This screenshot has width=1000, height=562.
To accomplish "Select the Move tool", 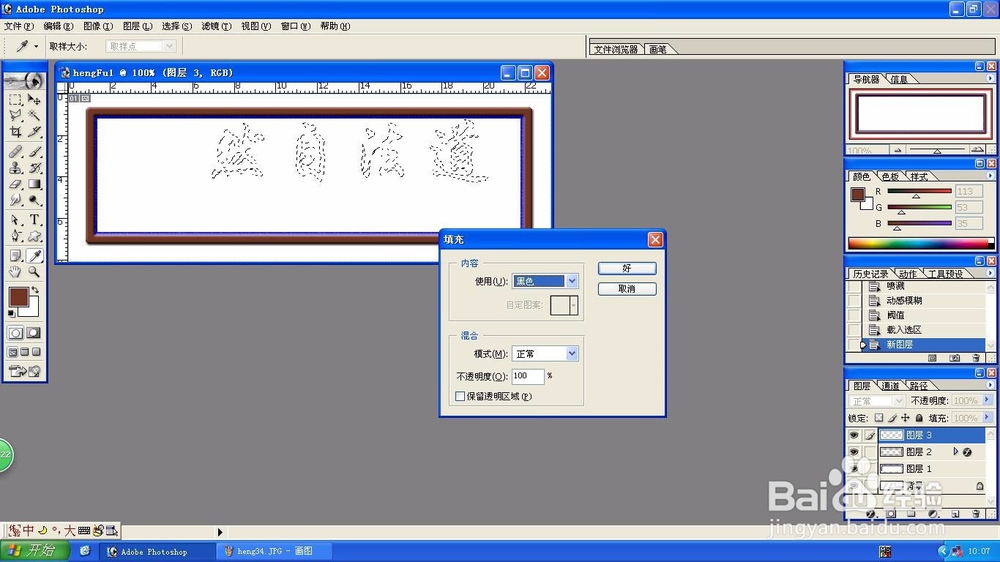I will tap(34, 100).
